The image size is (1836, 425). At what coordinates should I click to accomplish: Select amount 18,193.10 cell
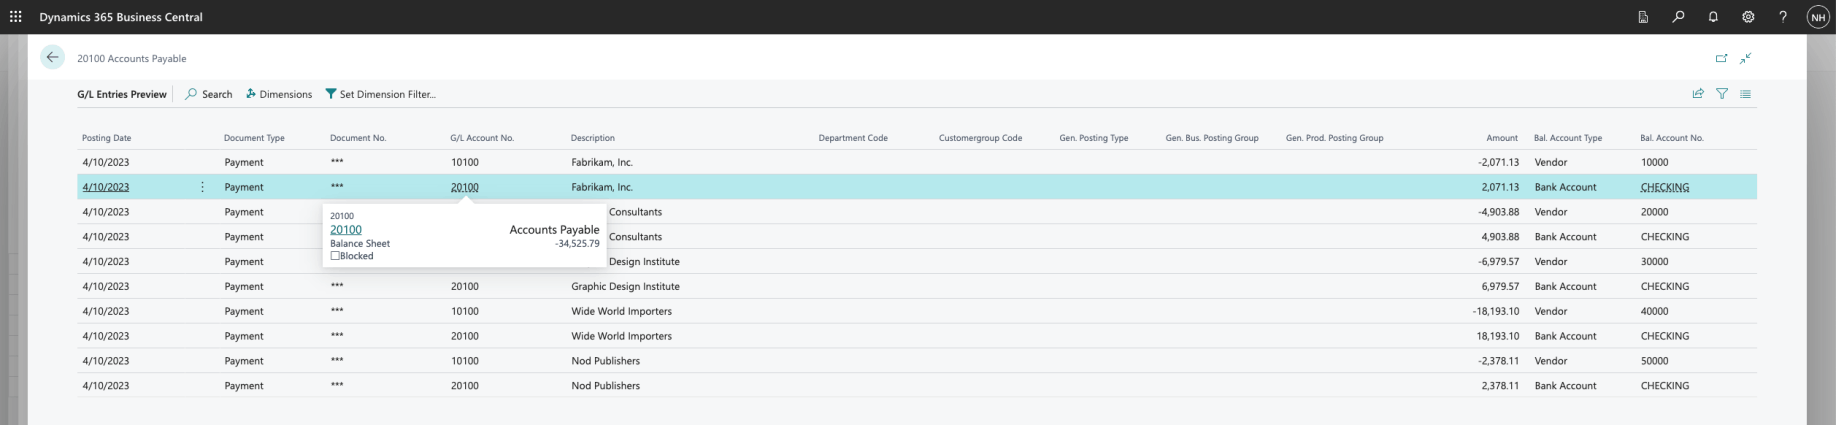[1498, 336]
